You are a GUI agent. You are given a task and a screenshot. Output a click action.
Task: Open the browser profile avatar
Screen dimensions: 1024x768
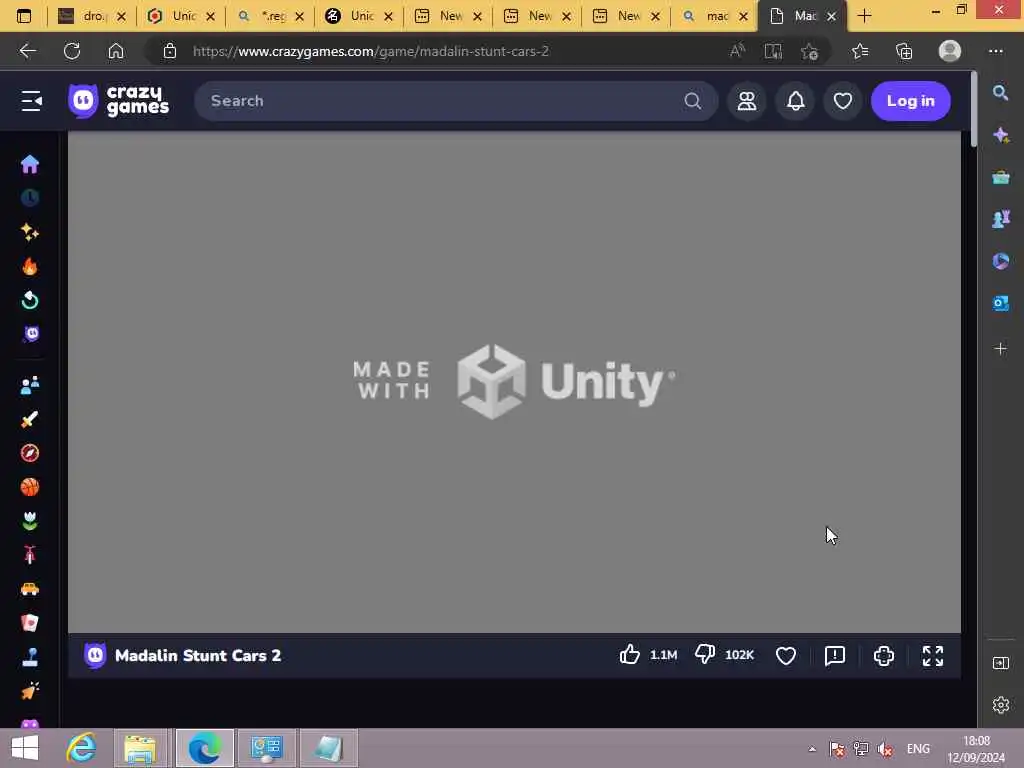(x=950, y=51)
